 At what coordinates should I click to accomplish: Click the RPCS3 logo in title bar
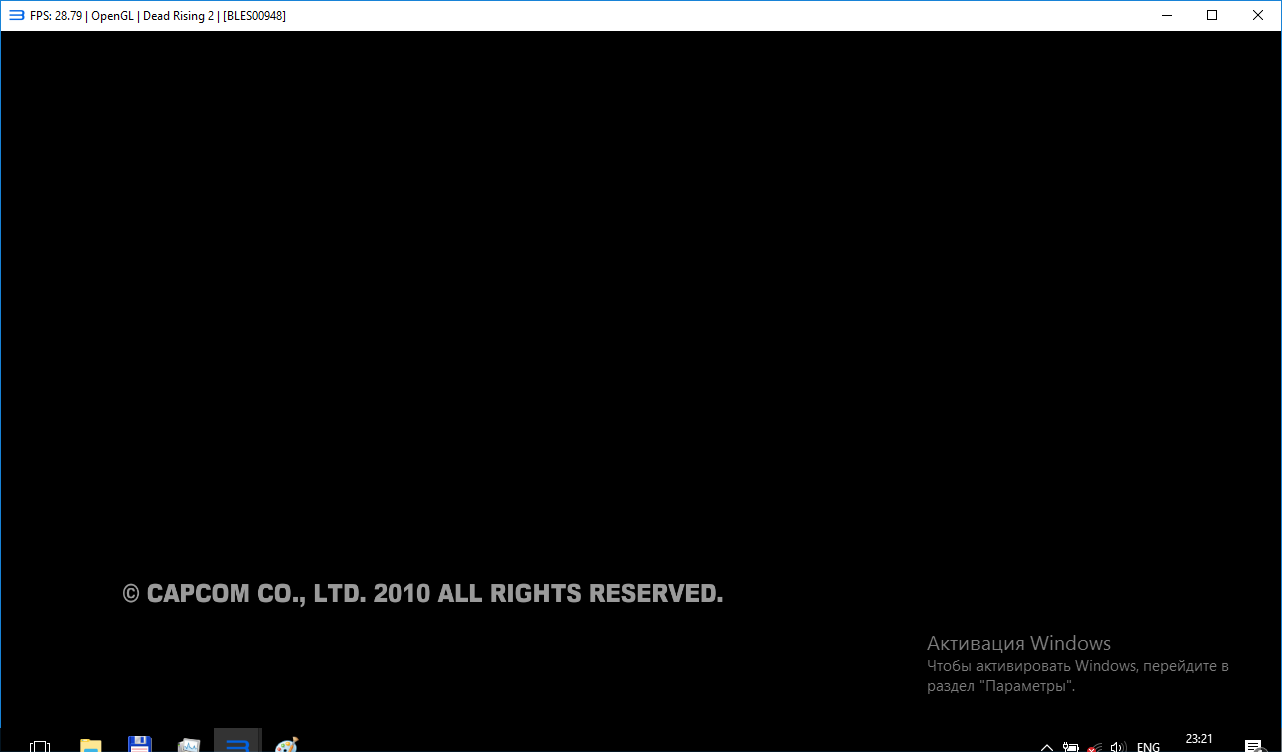[16, 15]
